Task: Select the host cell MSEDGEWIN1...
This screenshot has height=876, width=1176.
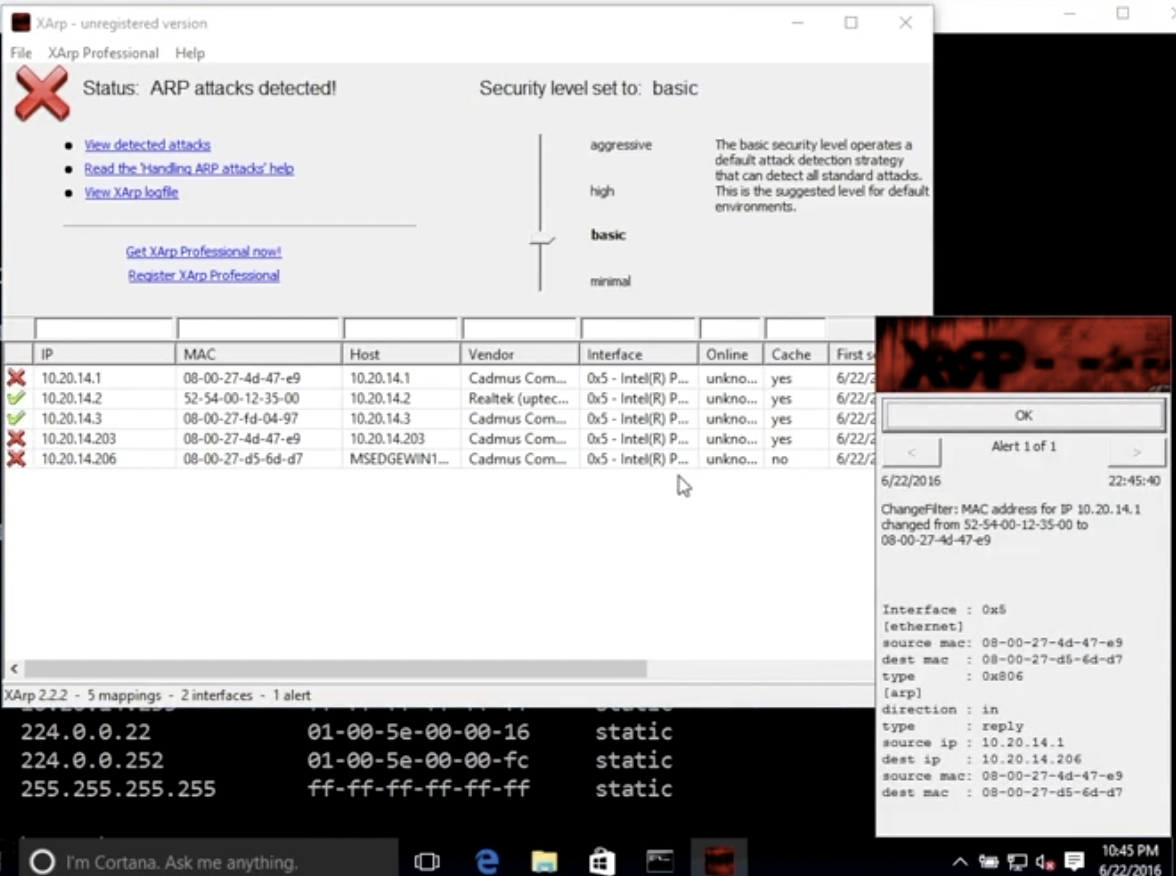Action: pyautogui.click(x=399, y=459)
